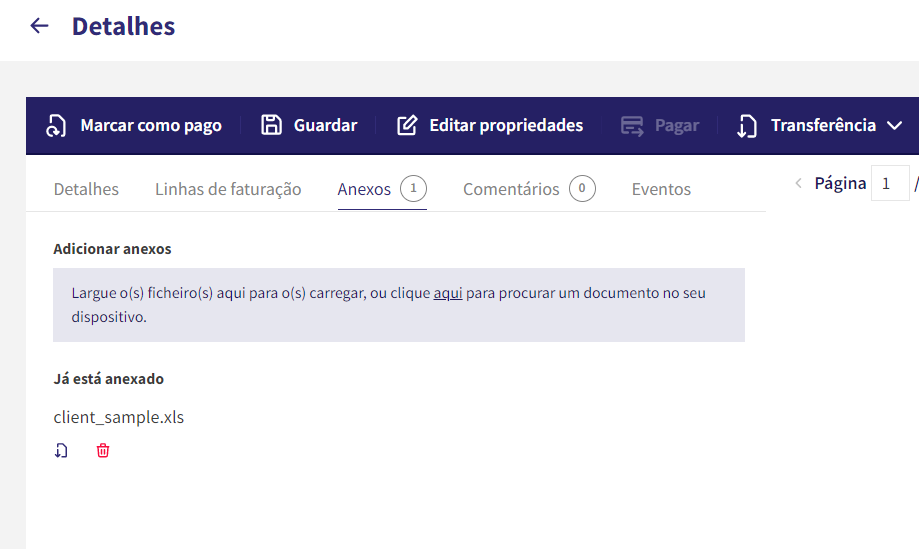The width and height of the screenshot is (919, 549).
Task: Click the file drop zone area
Action: [399, 305]
